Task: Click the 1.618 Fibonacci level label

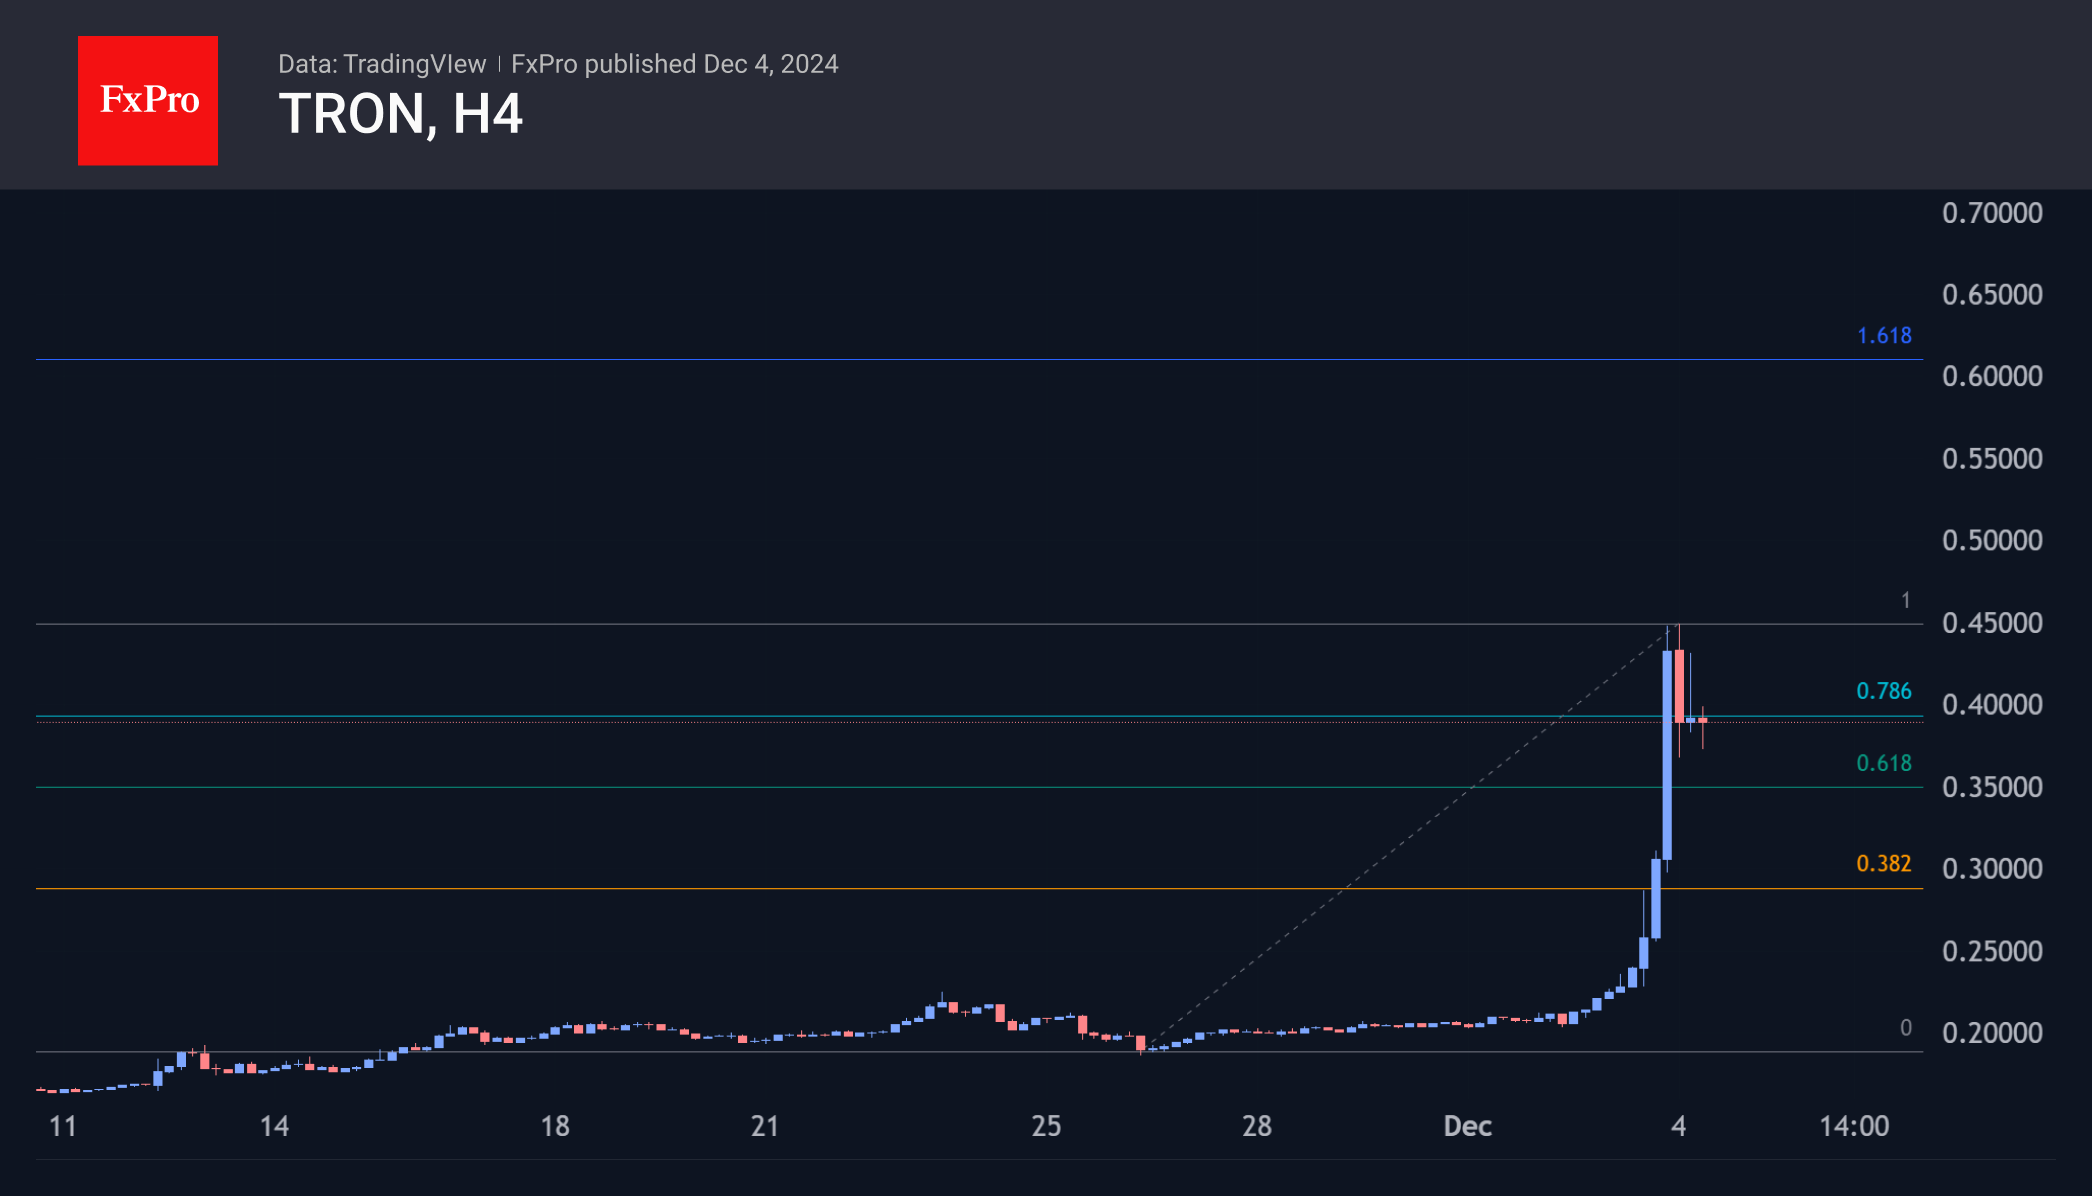Action: (x=1884, y=336)
